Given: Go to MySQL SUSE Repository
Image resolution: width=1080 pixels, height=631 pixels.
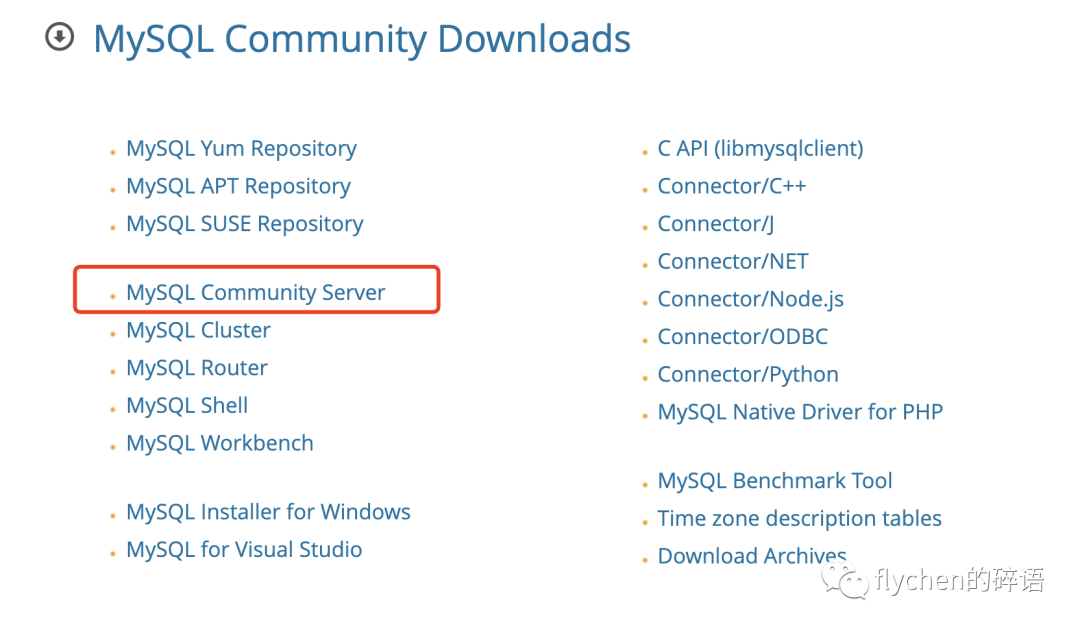Looking at the screenshot, I should (x=245, y=224).
